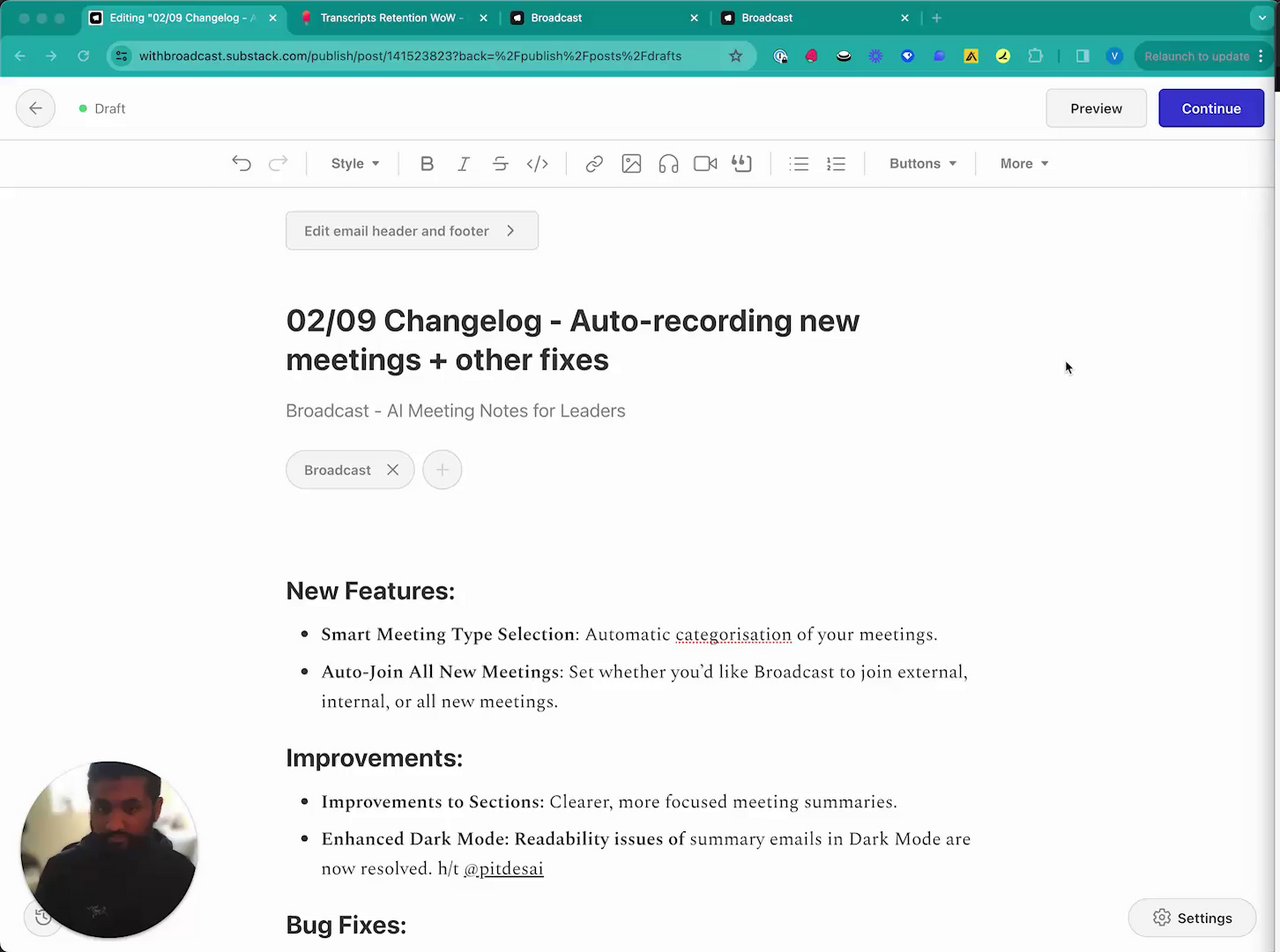The width and height of the screenshot is (1280, 952).
Task: Open version history clock icon
Action: (x=43, y=916)
